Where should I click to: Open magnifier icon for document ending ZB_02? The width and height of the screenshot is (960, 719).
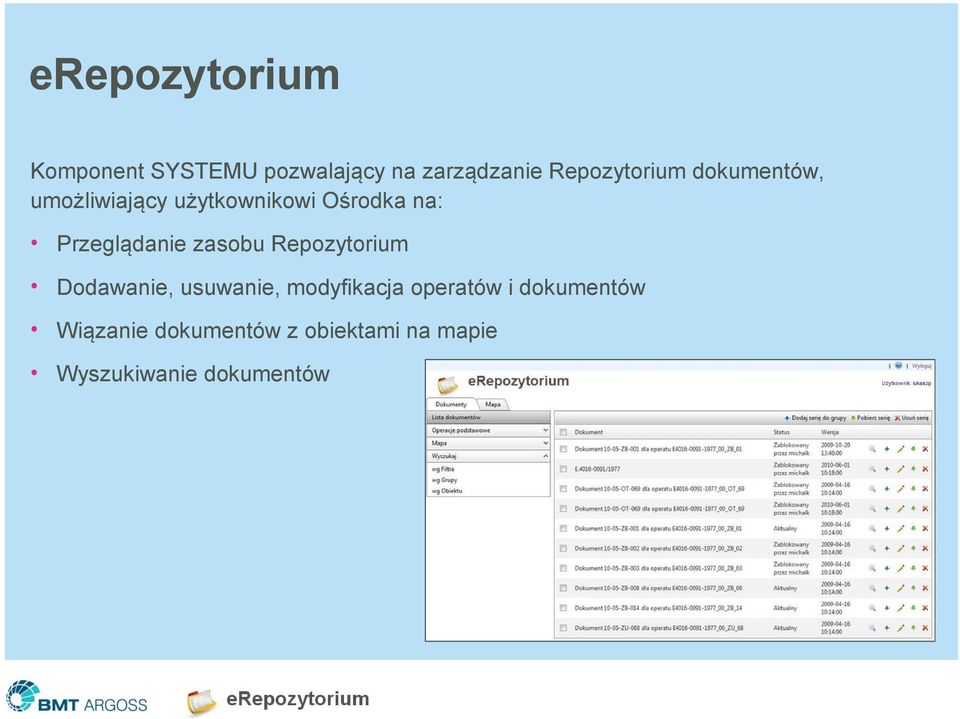(872, 549)
